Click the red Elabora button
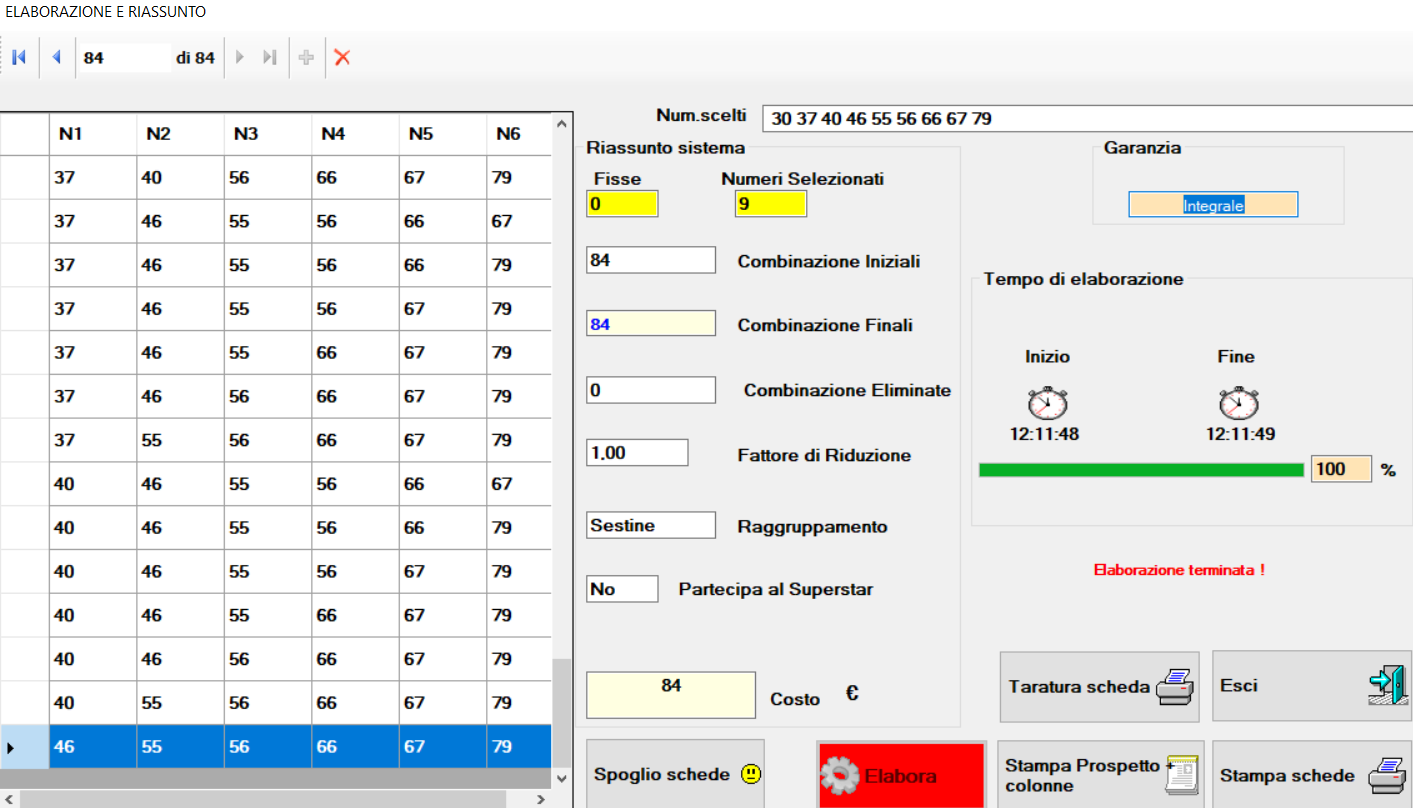1413x808 pixels. tap(901, 775)
